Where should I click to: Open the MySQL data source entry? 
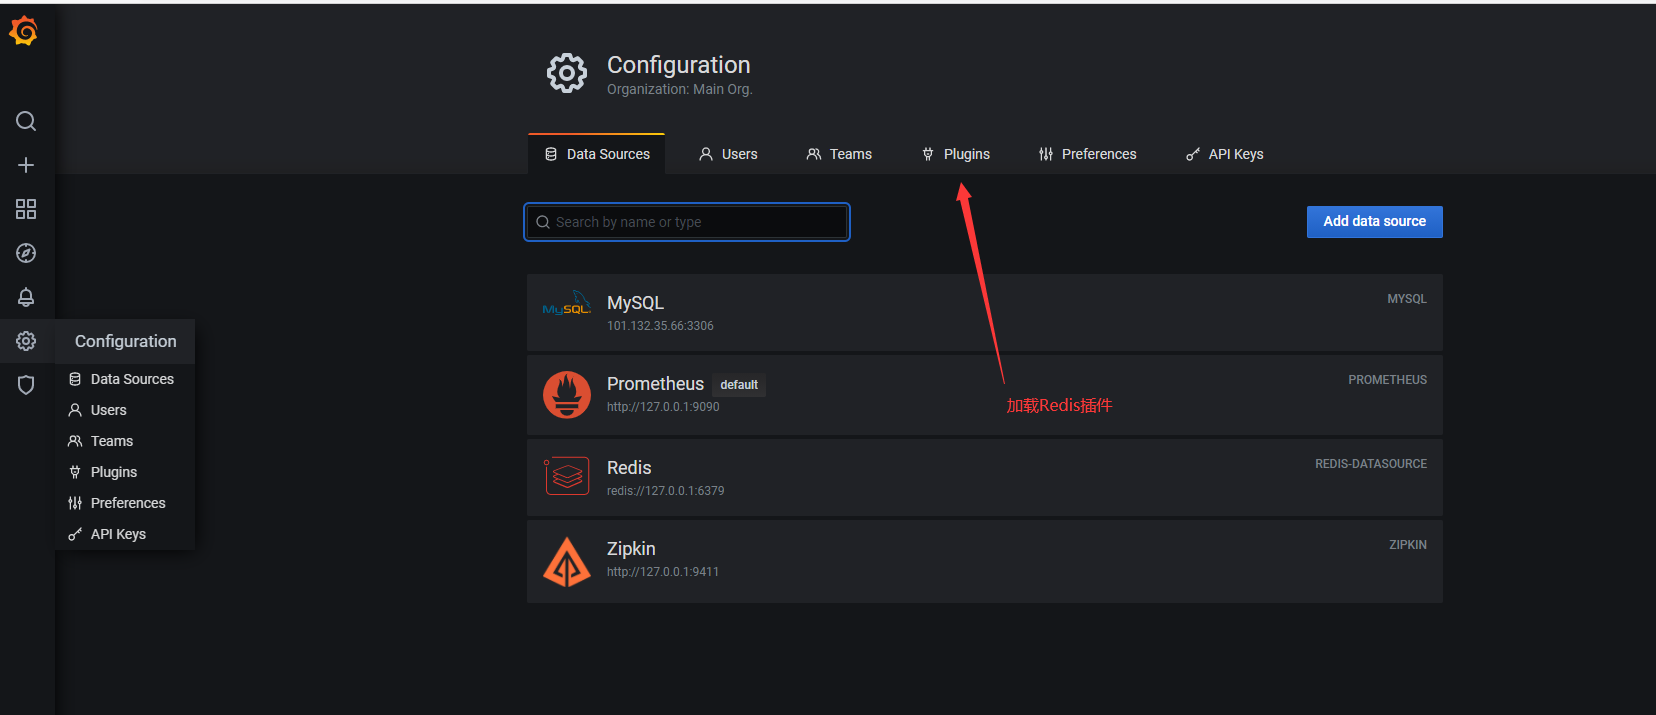(x=635, y=303)
